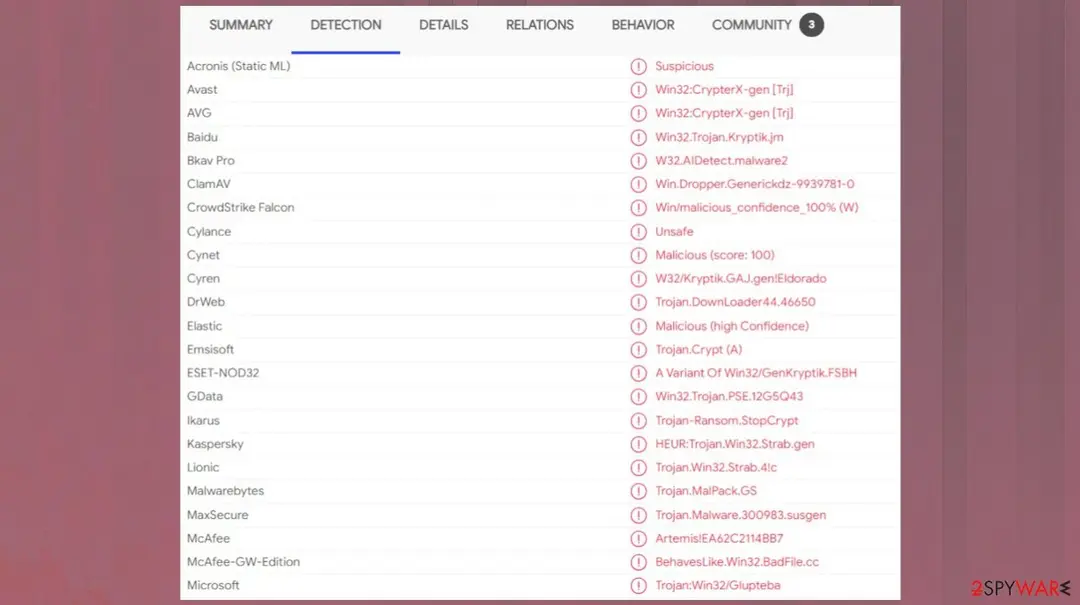
Task: Click the Suspicious detection result
Action: point(684,66)
